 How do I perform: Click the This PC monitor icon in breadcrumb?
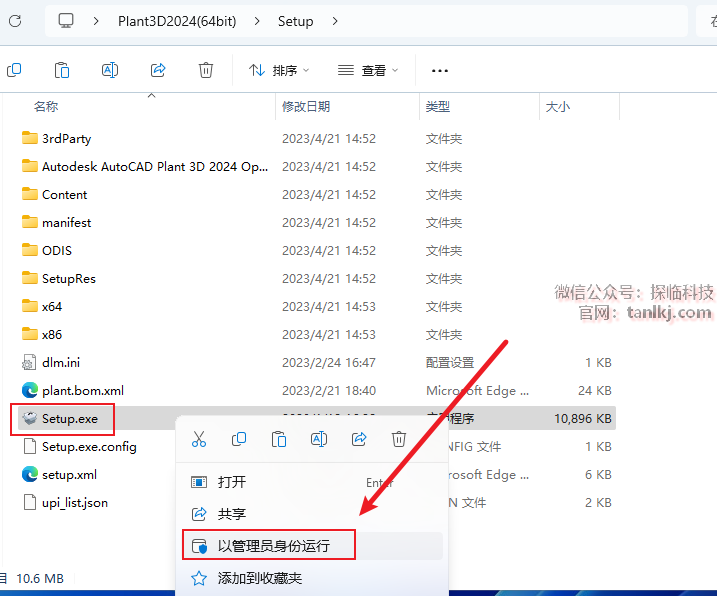pos(66,21)
